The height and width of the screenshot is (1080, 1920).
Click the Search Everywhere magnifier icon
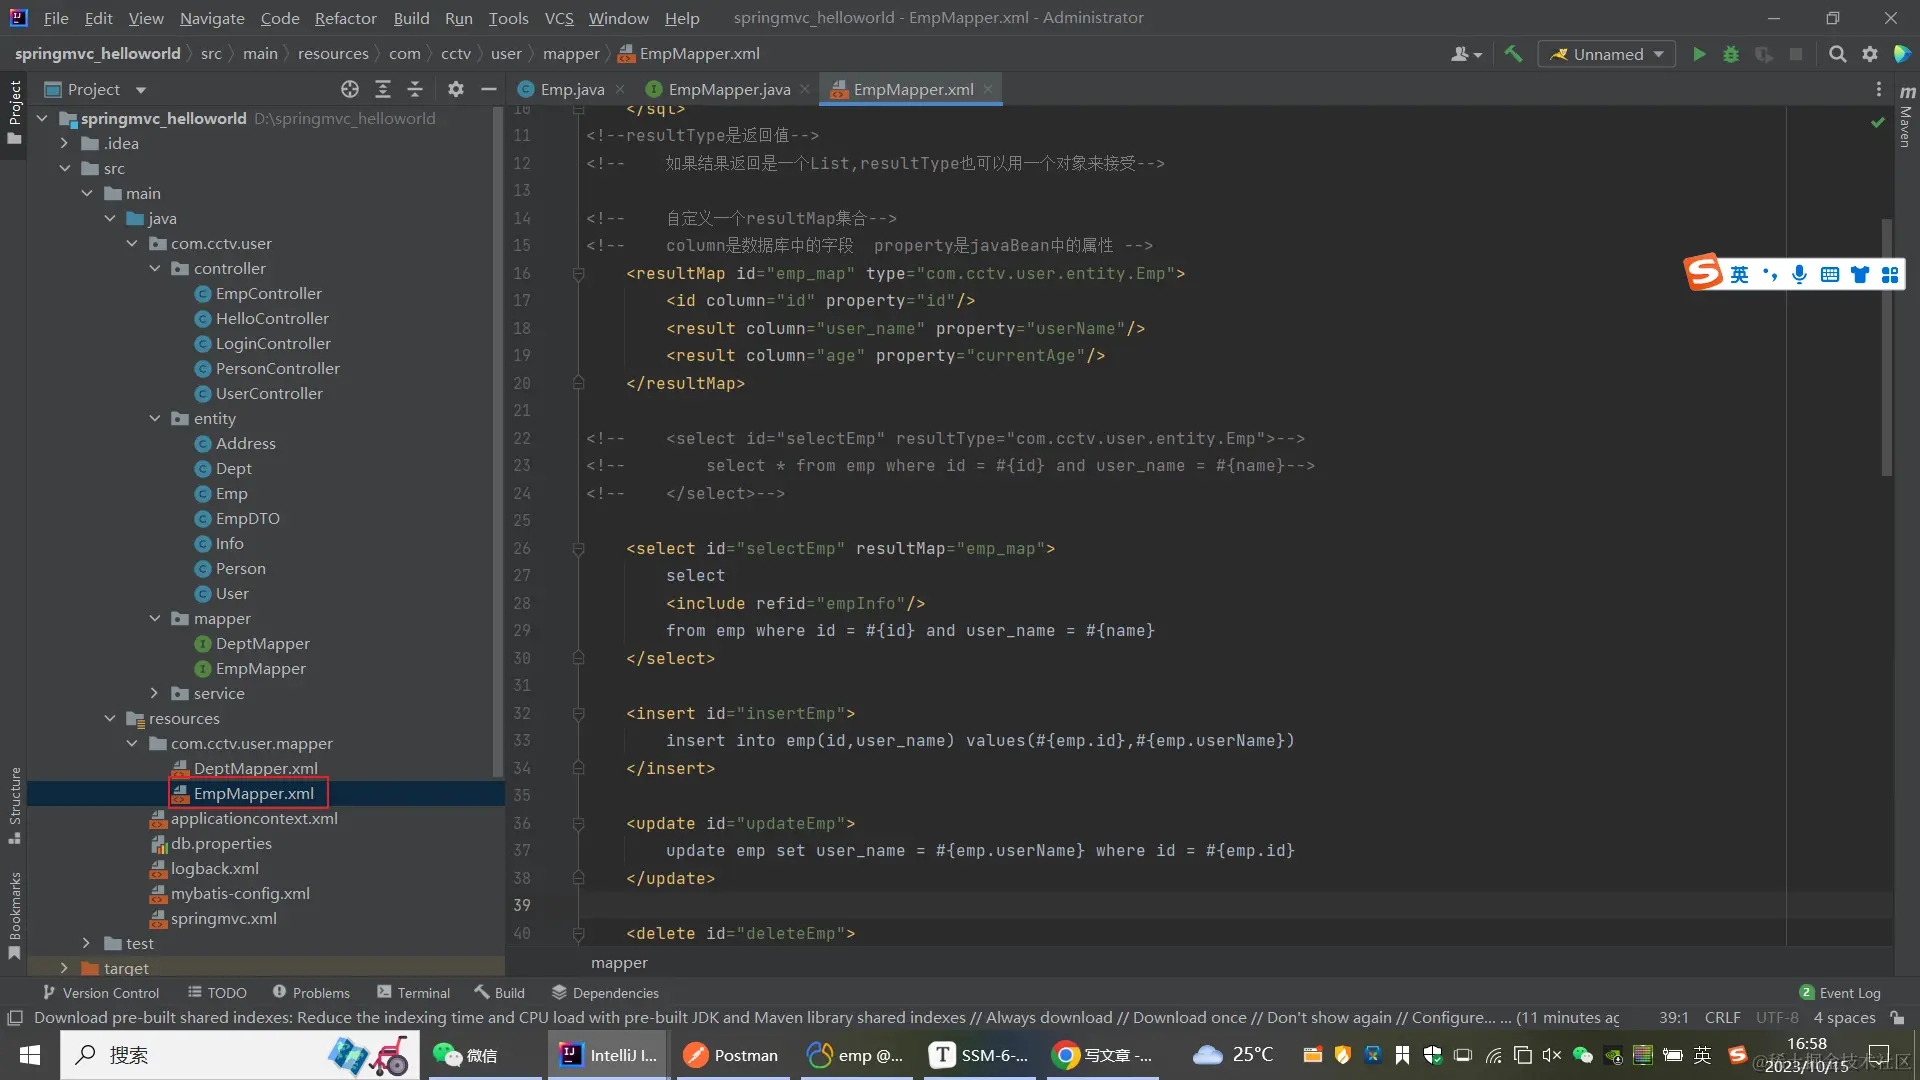pos(1837,54)
